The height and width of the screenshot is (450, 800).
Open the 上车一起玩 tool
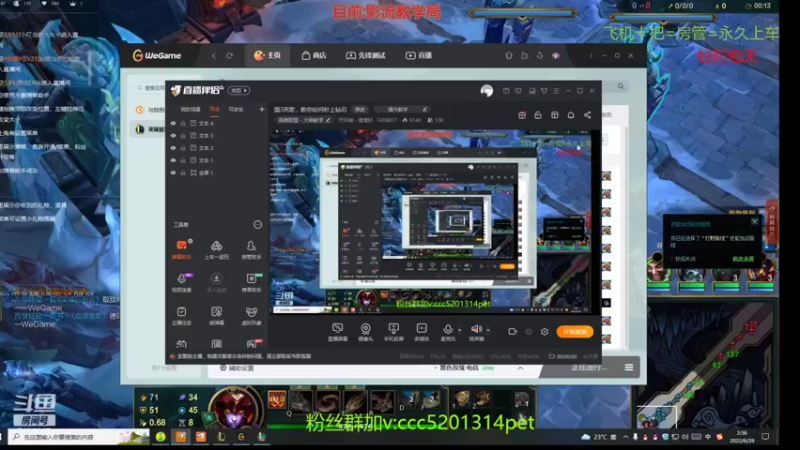tap(216, 246)
